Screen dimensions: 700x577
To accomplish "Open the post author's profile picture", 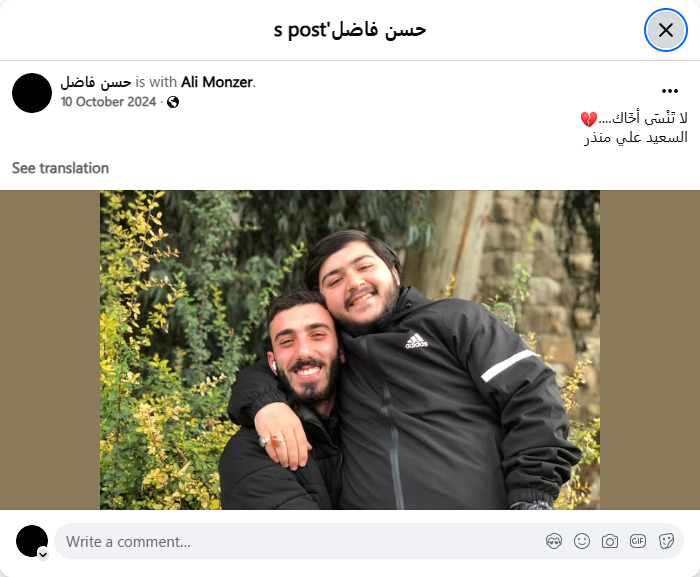I will (x=32, y=93).
